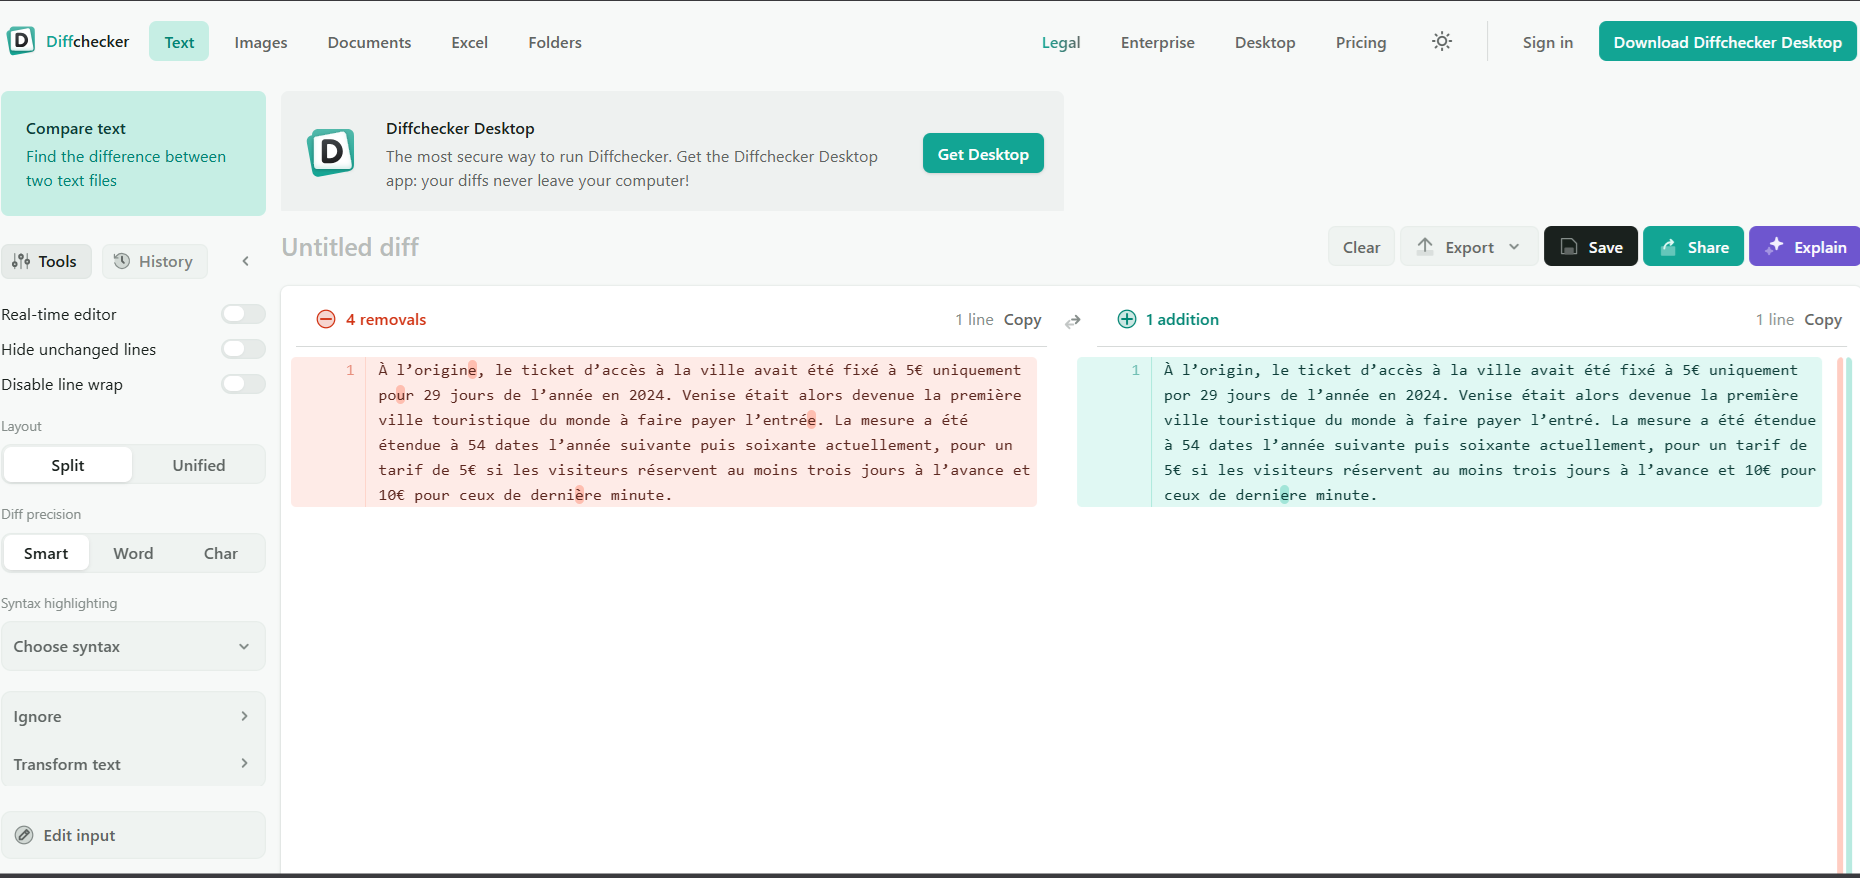
Task: Toggle Disable line wrap switch
Action: coord(243,384)
